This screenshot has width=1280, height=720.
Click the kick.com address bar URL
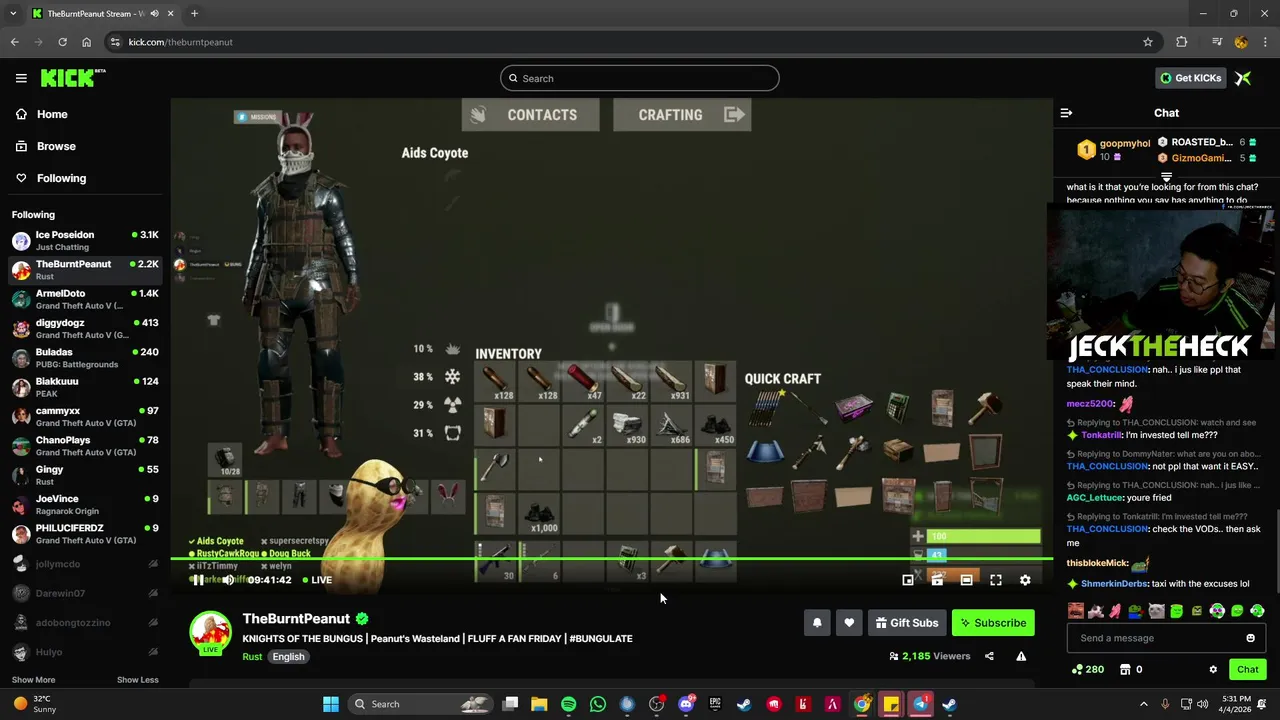(181, 42)
